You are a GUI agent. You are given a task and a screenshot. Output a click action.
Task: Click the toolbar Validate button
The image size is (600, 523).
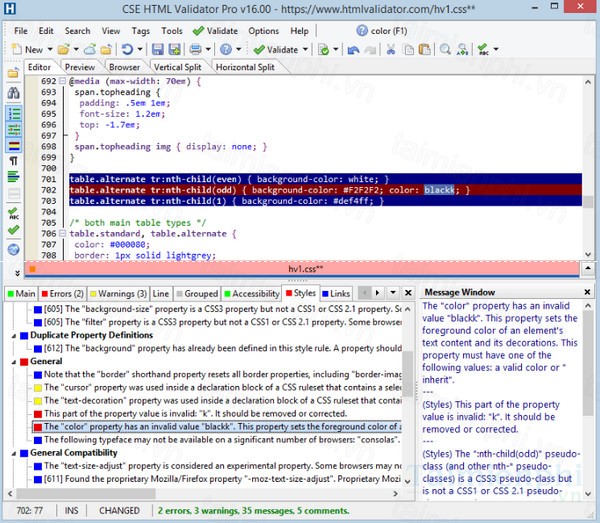click(276, 50)
